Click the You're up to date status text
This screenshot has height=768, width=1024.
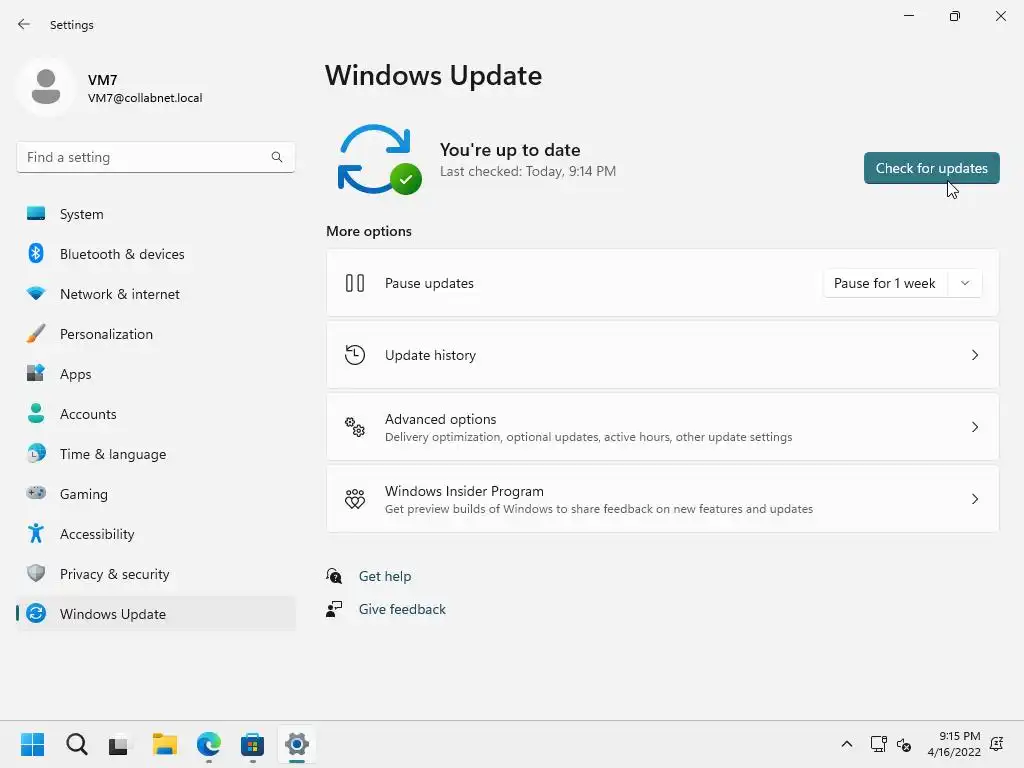click(x=510, y=150)
